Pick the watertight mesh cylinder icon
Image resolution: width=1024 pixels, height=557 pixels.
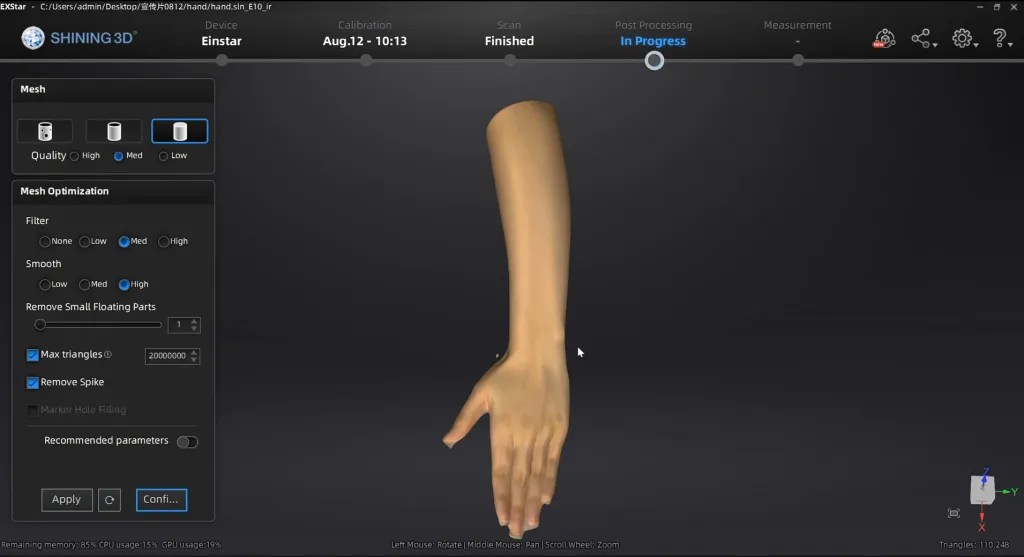[180, 131]
